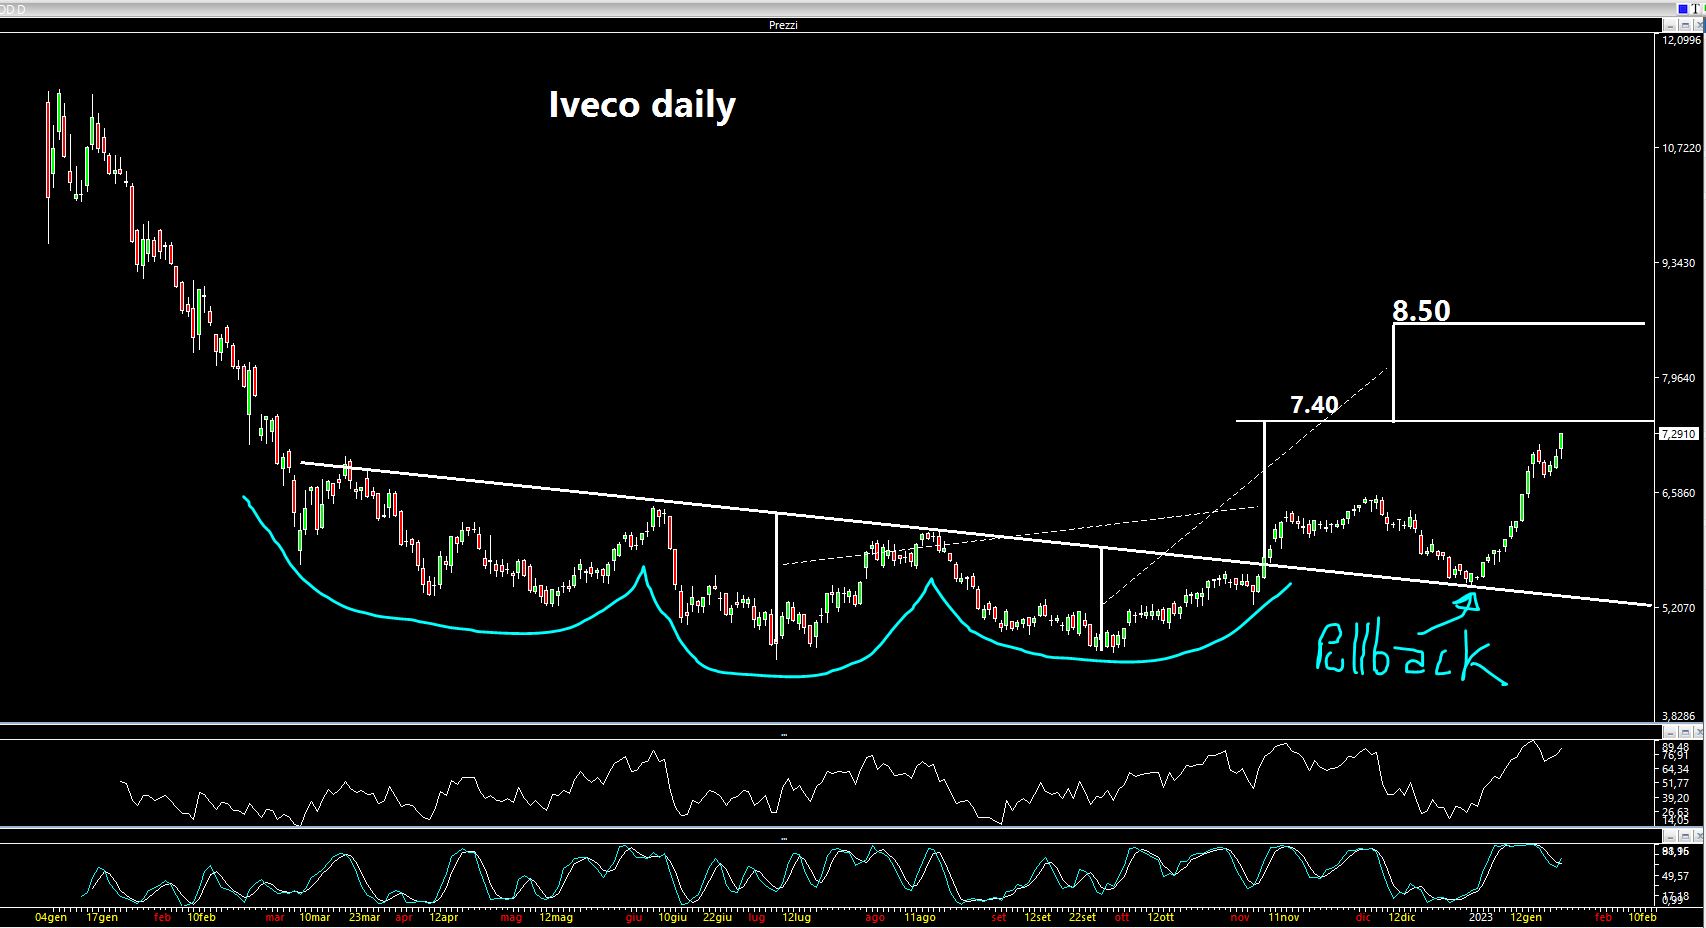Click the 51,77 oscillator axis value
This screenshot has width=1706, height=928.
(x=1676, y=783)
